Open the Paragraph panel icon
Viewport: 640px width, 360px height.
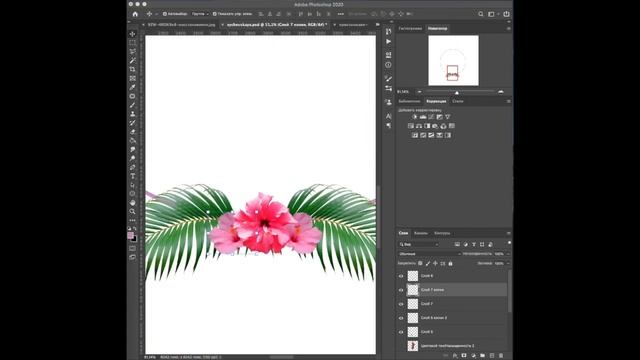[389, 126]
